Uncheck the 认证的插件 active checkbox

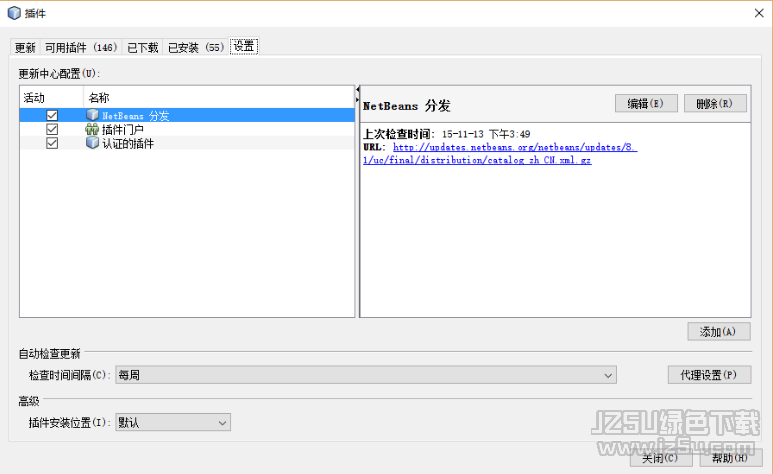click(52, 143)
